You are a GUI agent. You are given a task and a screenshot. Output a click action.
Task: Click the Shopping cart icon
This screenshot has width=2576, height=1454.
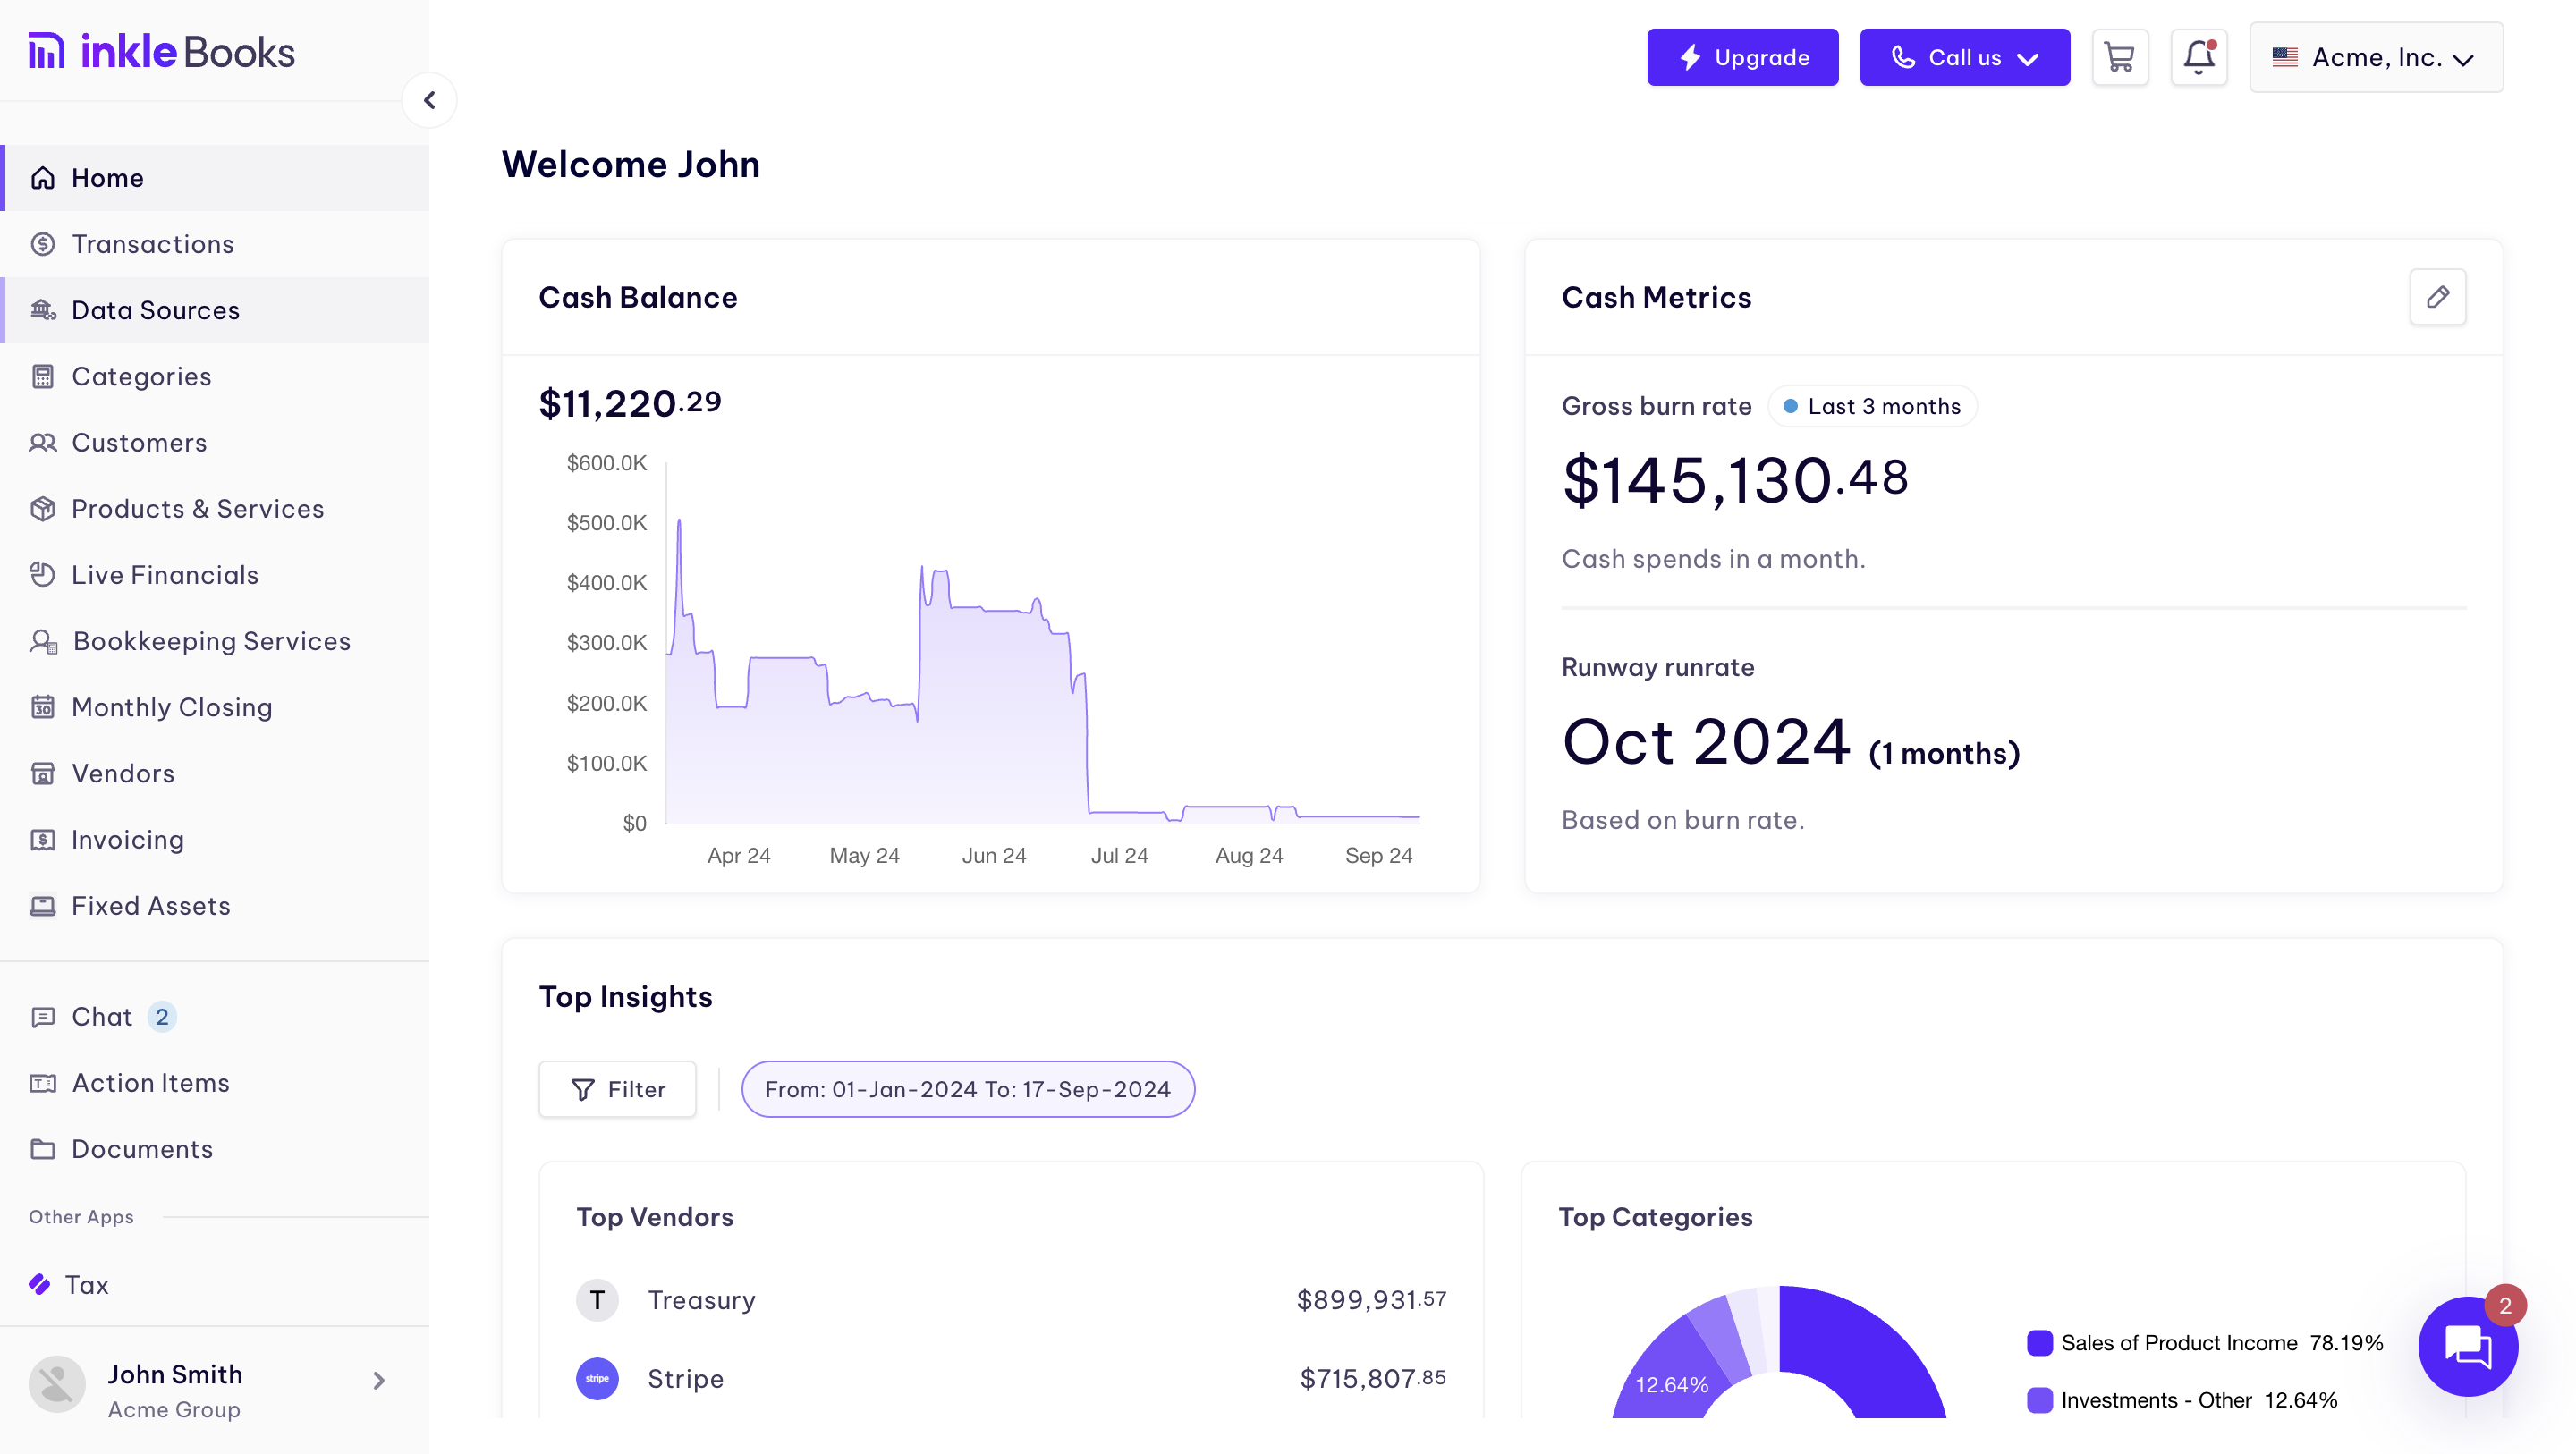[2122, 56]
